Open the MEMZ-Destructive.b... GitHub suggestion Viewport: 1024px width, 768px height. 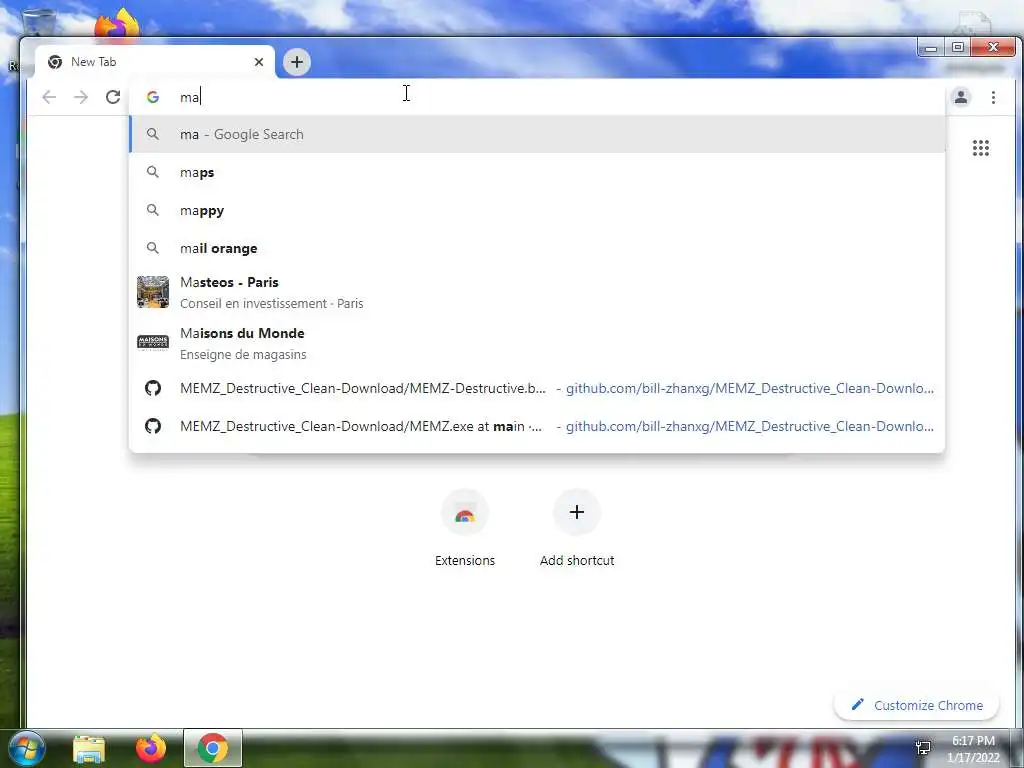click(537, 389)
